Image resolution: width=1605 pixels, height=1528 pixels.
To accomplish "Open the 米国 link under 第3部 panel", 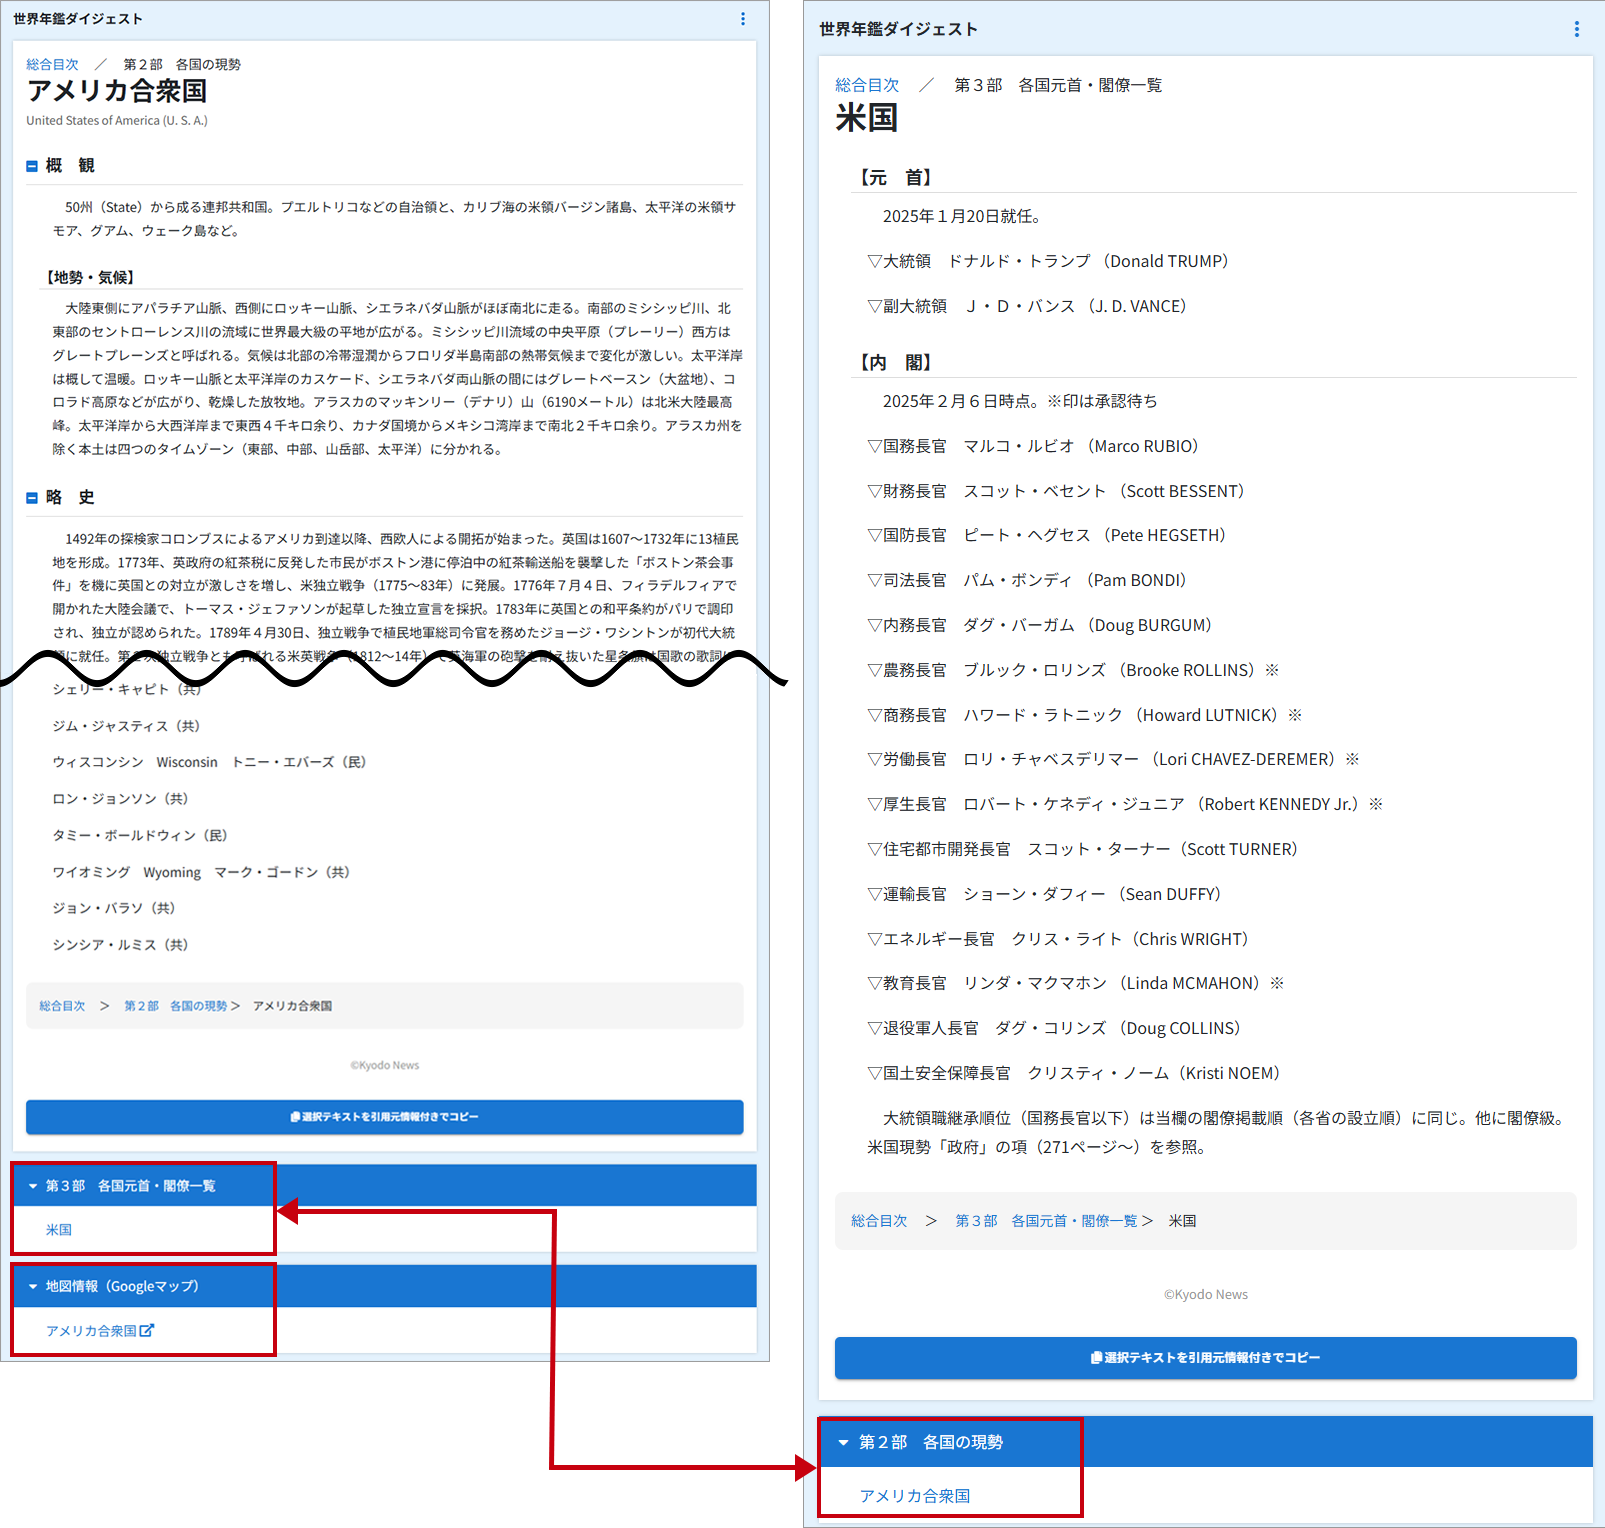I will [59, 1230].
